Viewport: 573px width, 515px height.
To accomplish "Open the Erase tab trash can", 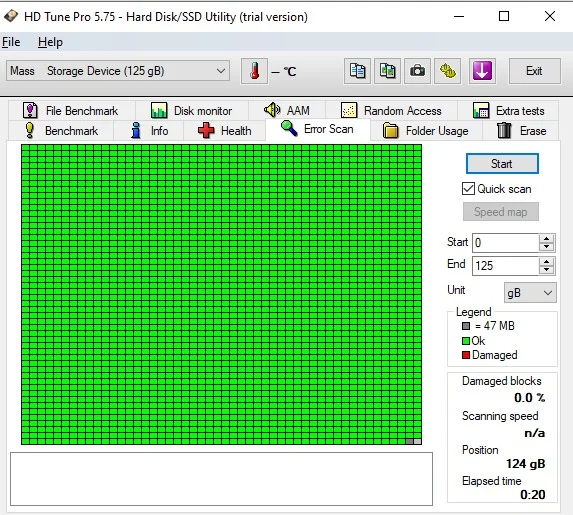I will coord(521,131).
